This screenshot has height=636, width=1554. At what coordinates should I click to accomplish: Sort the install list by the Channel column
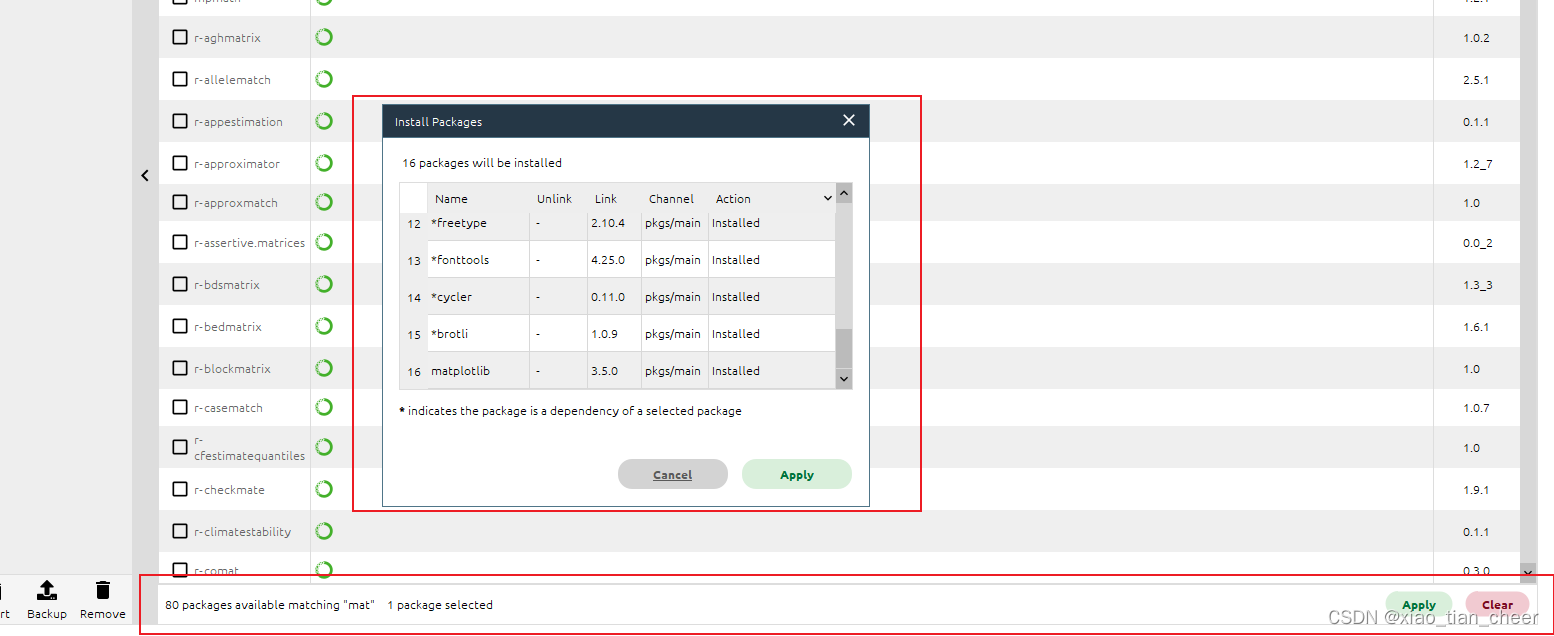click(671, 198)
